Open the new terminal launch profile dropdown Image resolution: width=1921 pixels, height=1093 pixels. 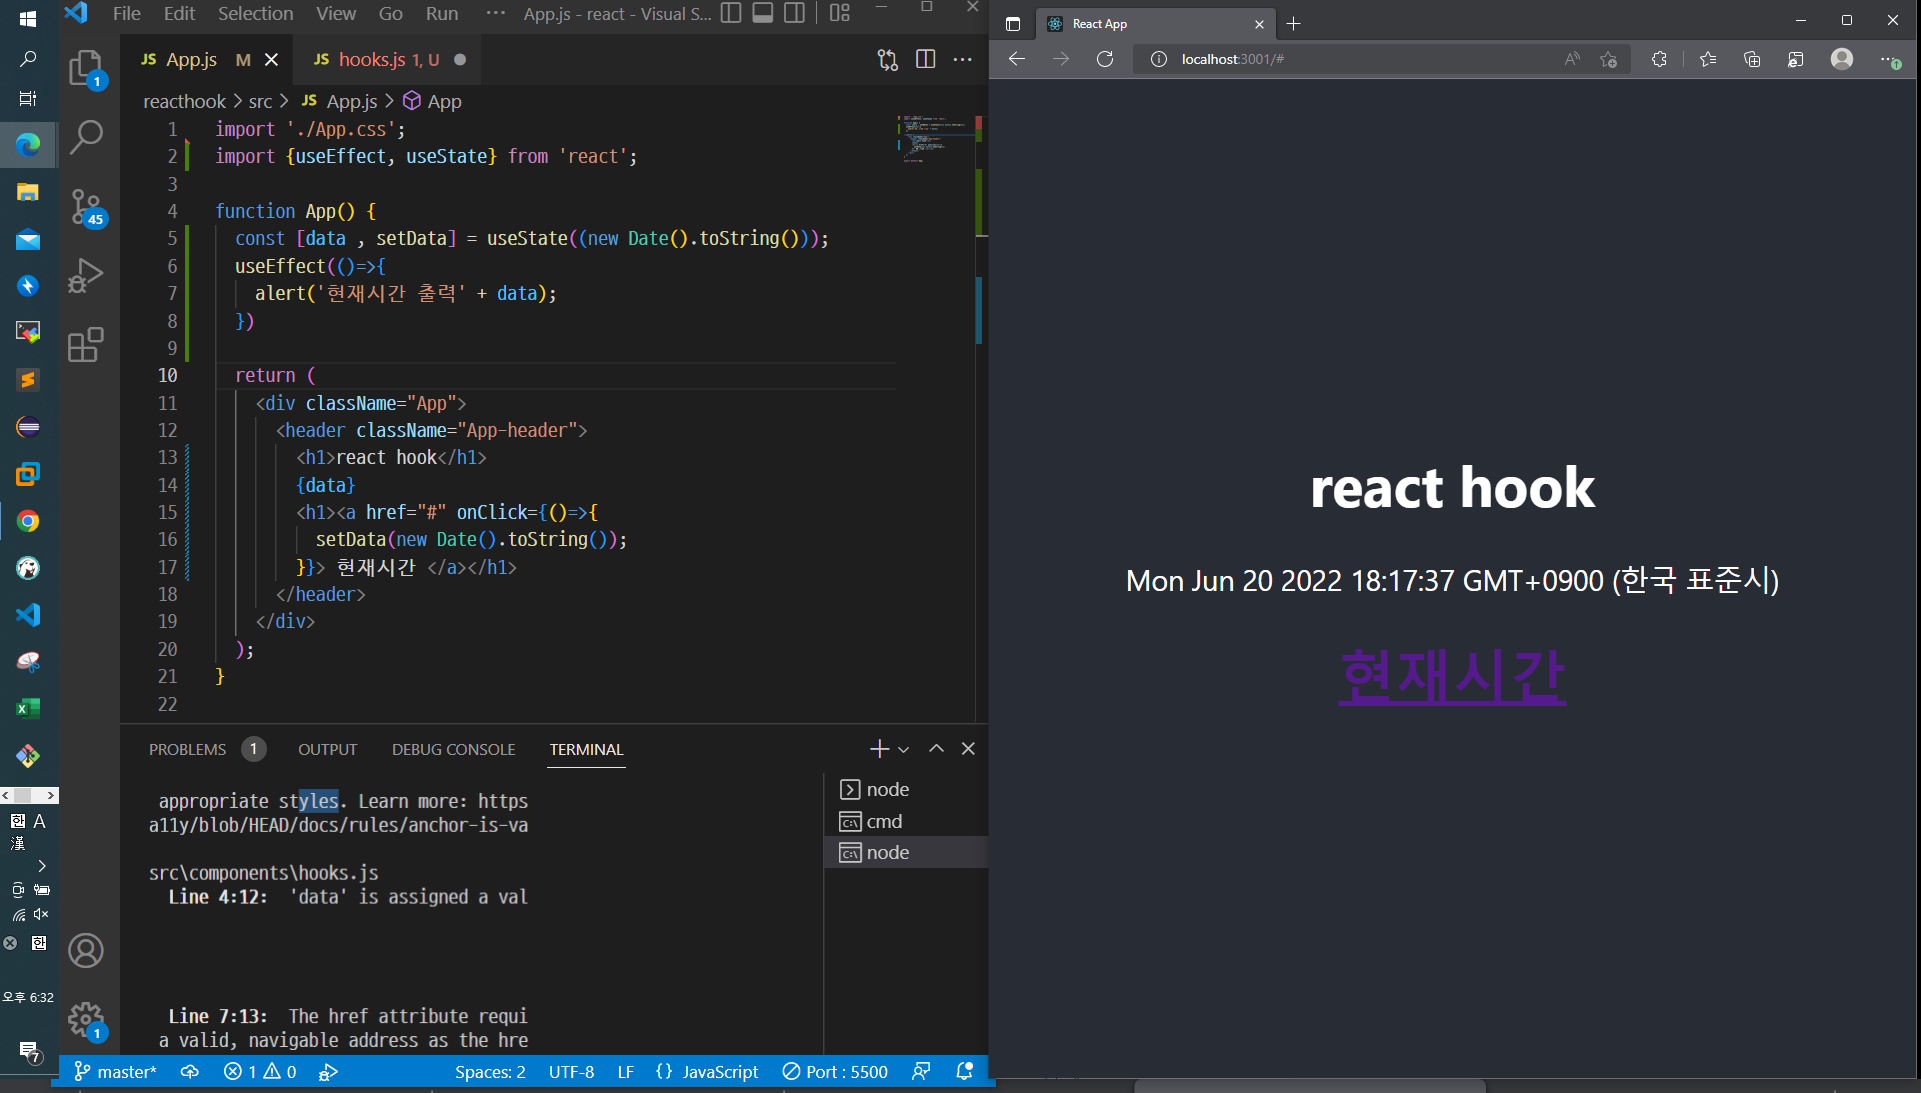[x=904, y=749]
